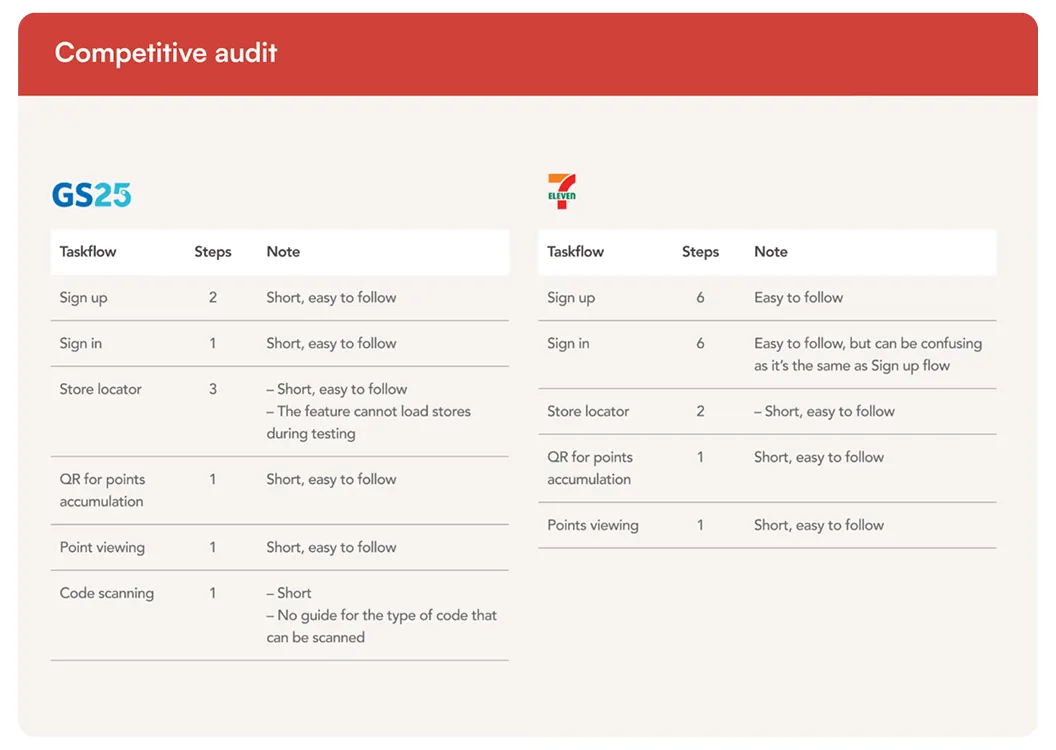Click steps value 6 for 7-Eleven Sign in

(x=700, y=343)
